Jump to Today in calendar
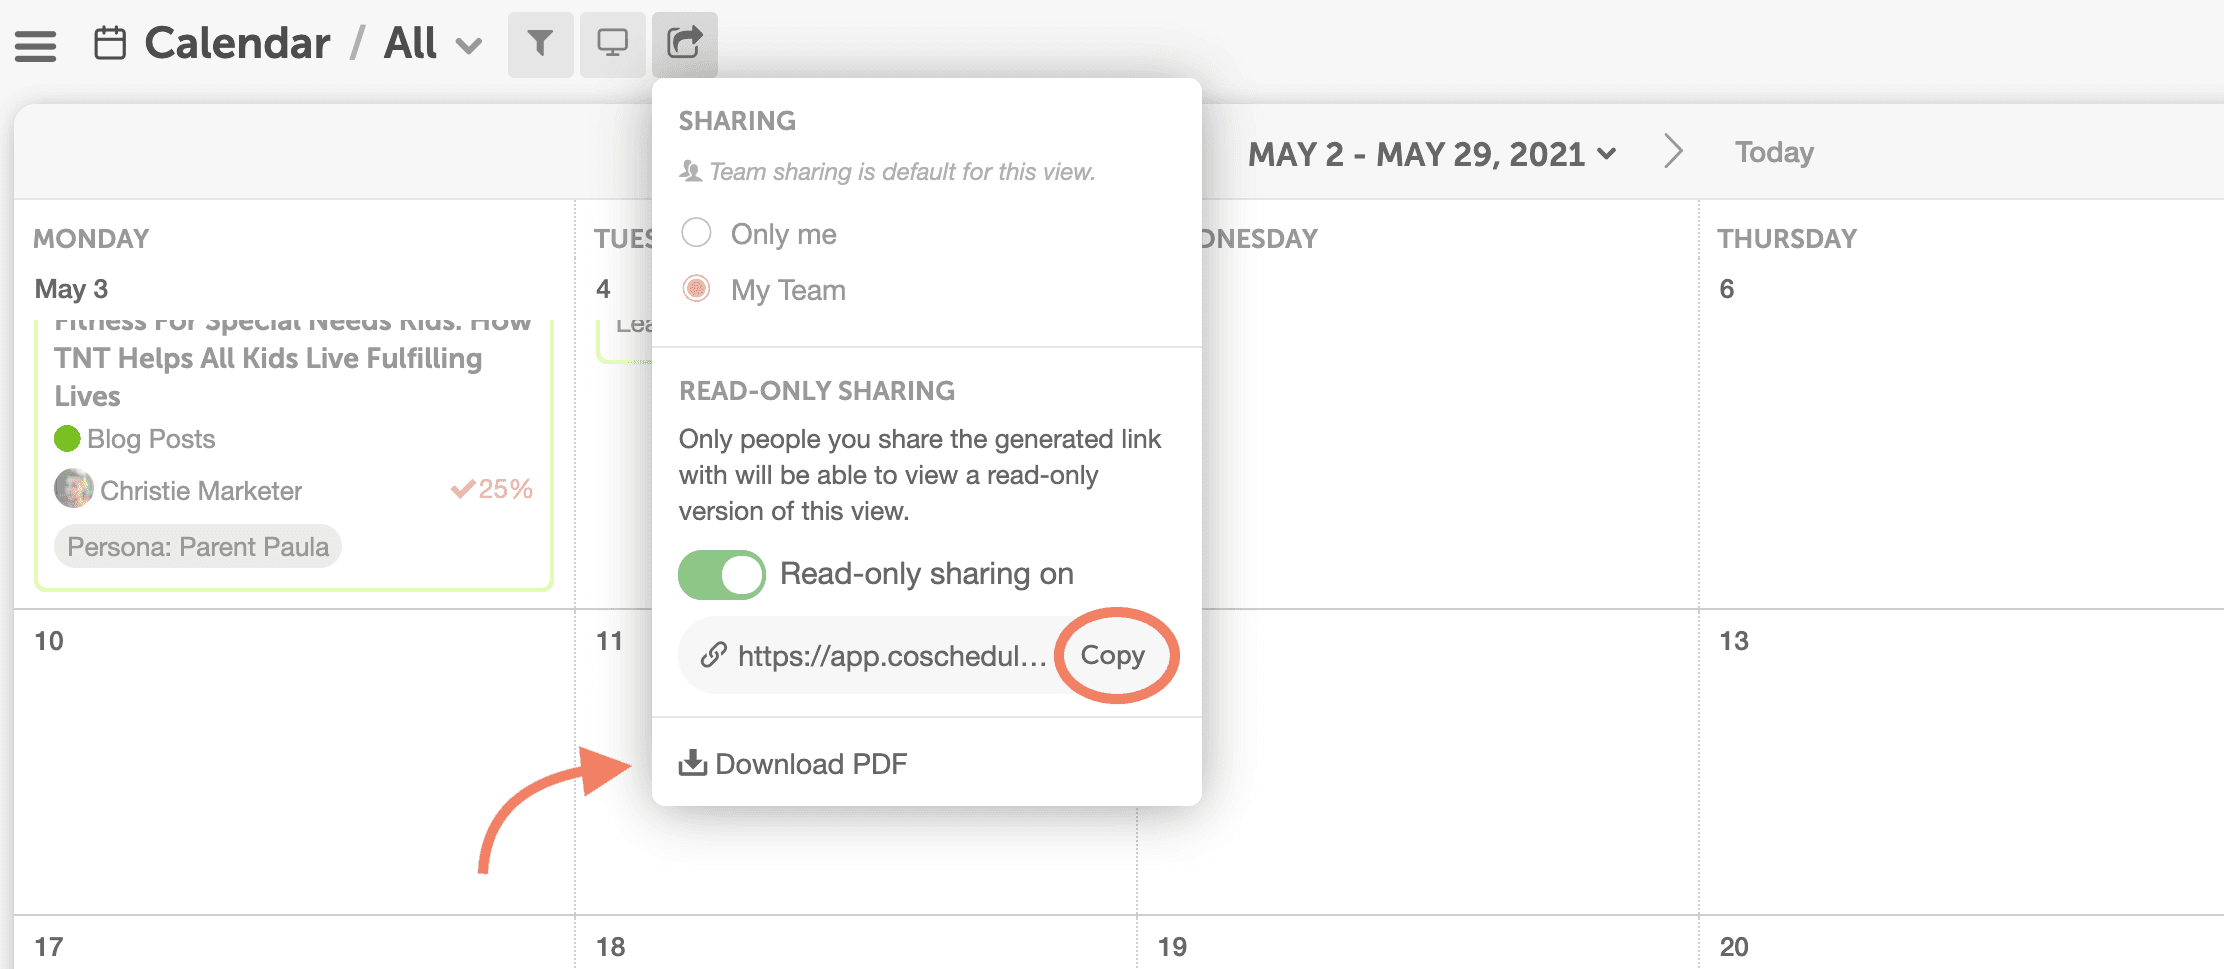Viewport: 2224px width, 969px height. [1774, 152]
